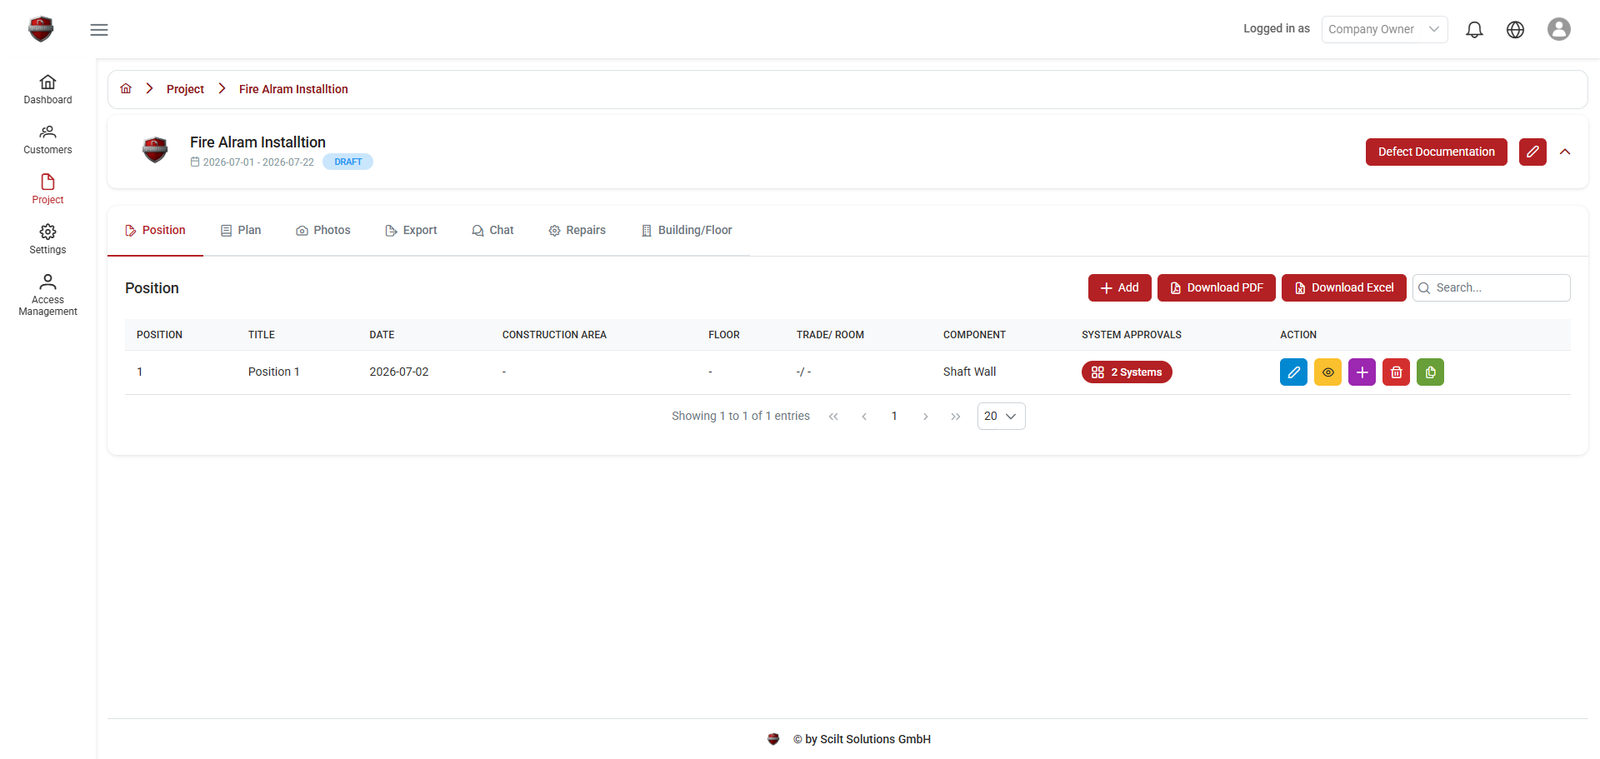Open Access Management in sidebar
The width and height of the screenshot is (1600, 759).
(x=48, y=294)
